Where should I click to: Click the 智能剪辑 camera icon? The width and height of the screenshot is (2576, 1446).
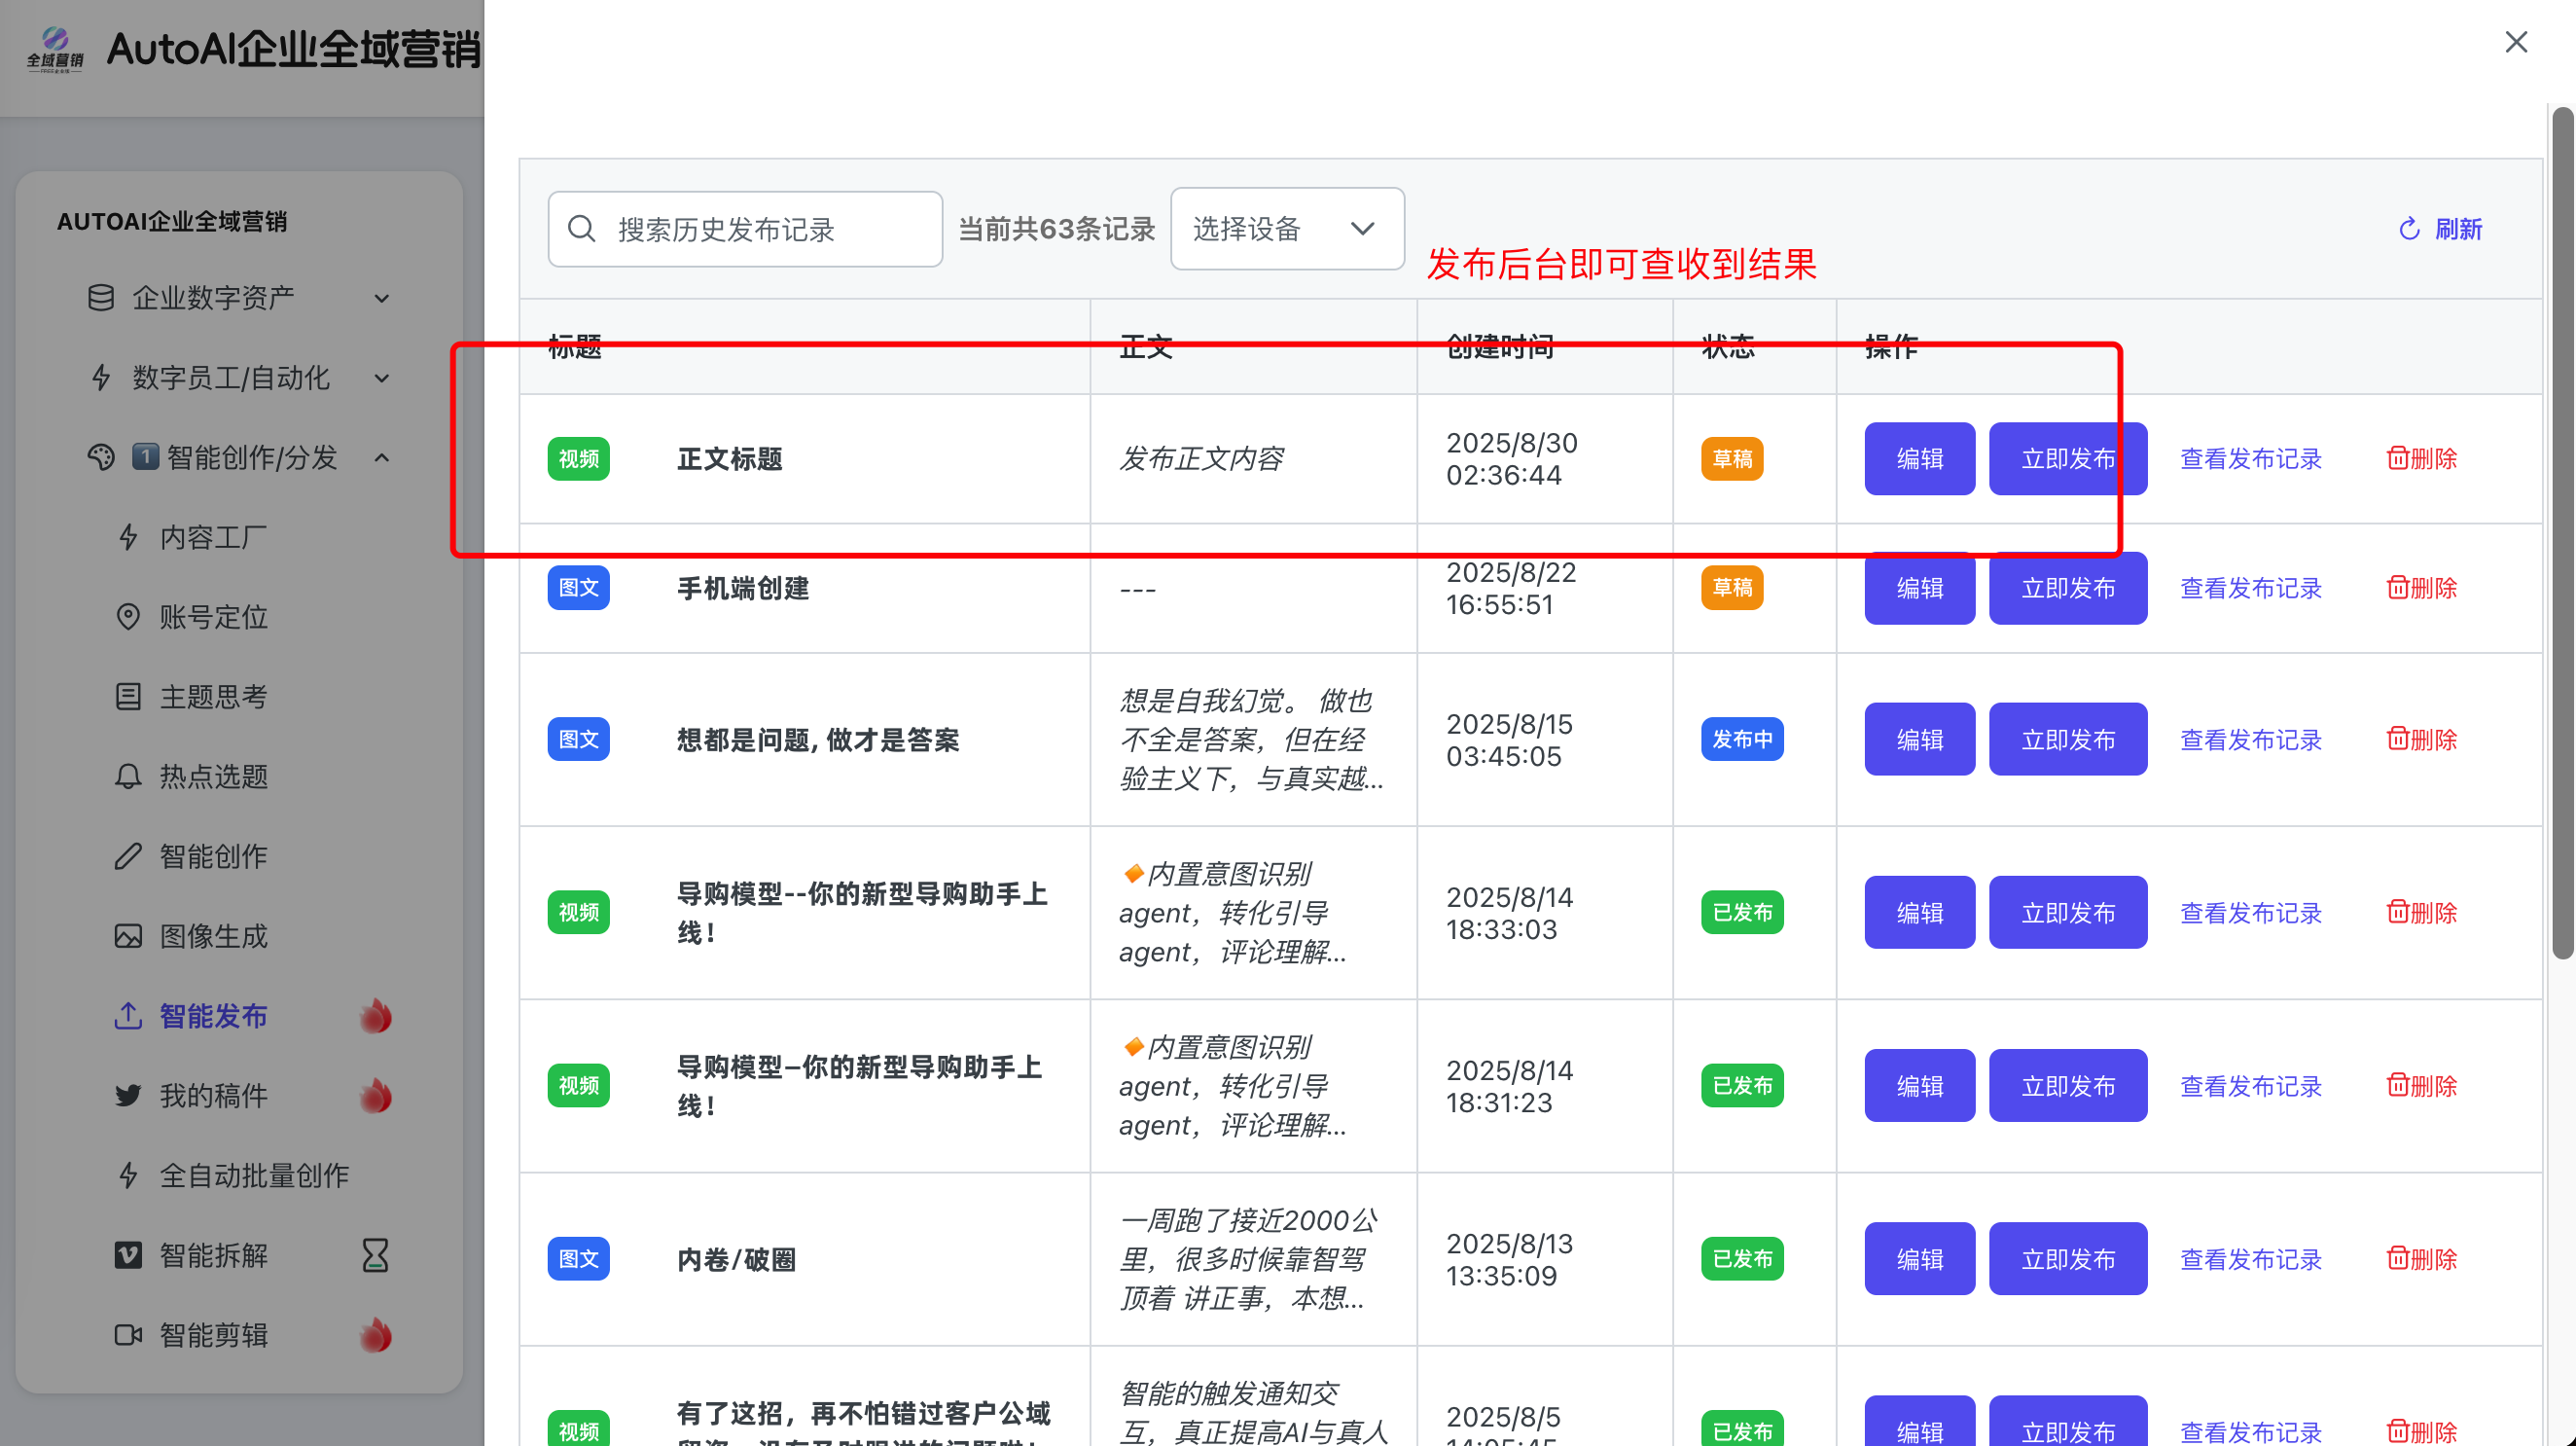(128, 1334)
